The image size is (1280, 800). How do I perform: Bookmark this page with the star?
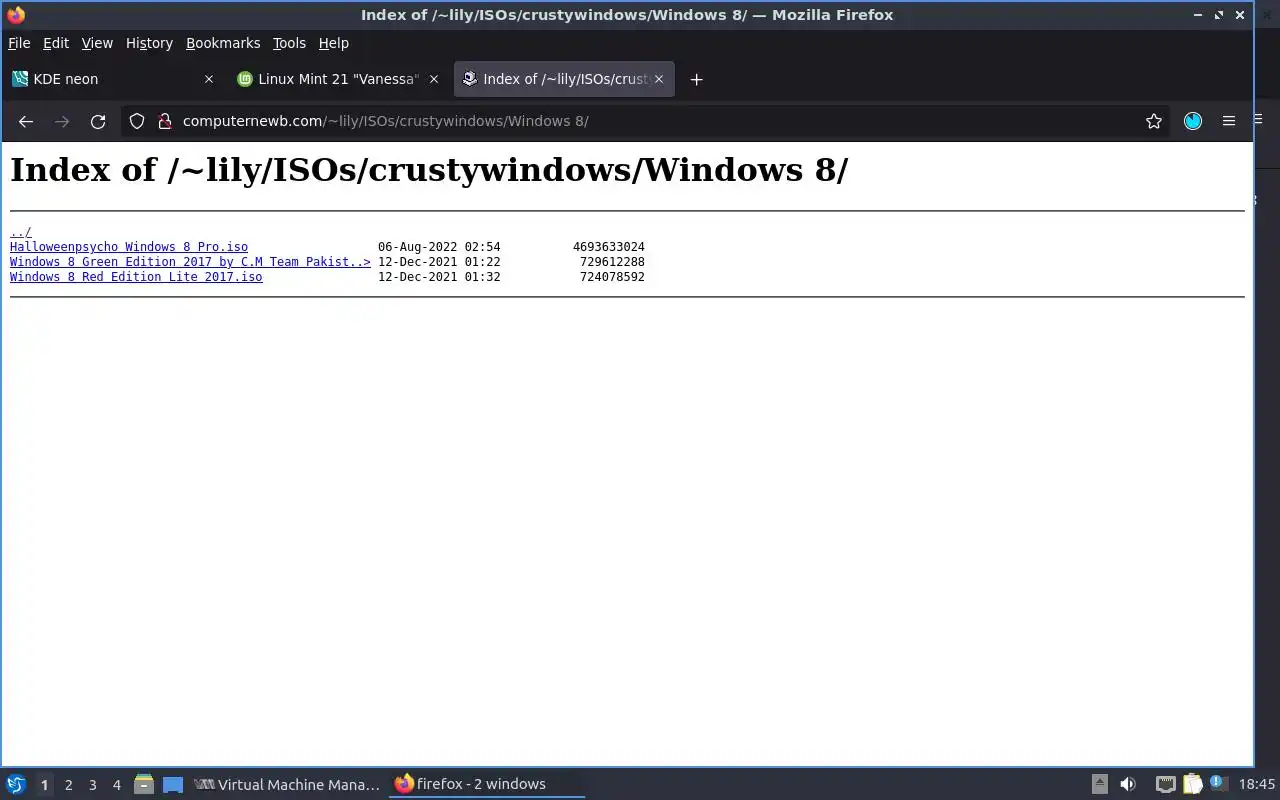(1154, 121)
